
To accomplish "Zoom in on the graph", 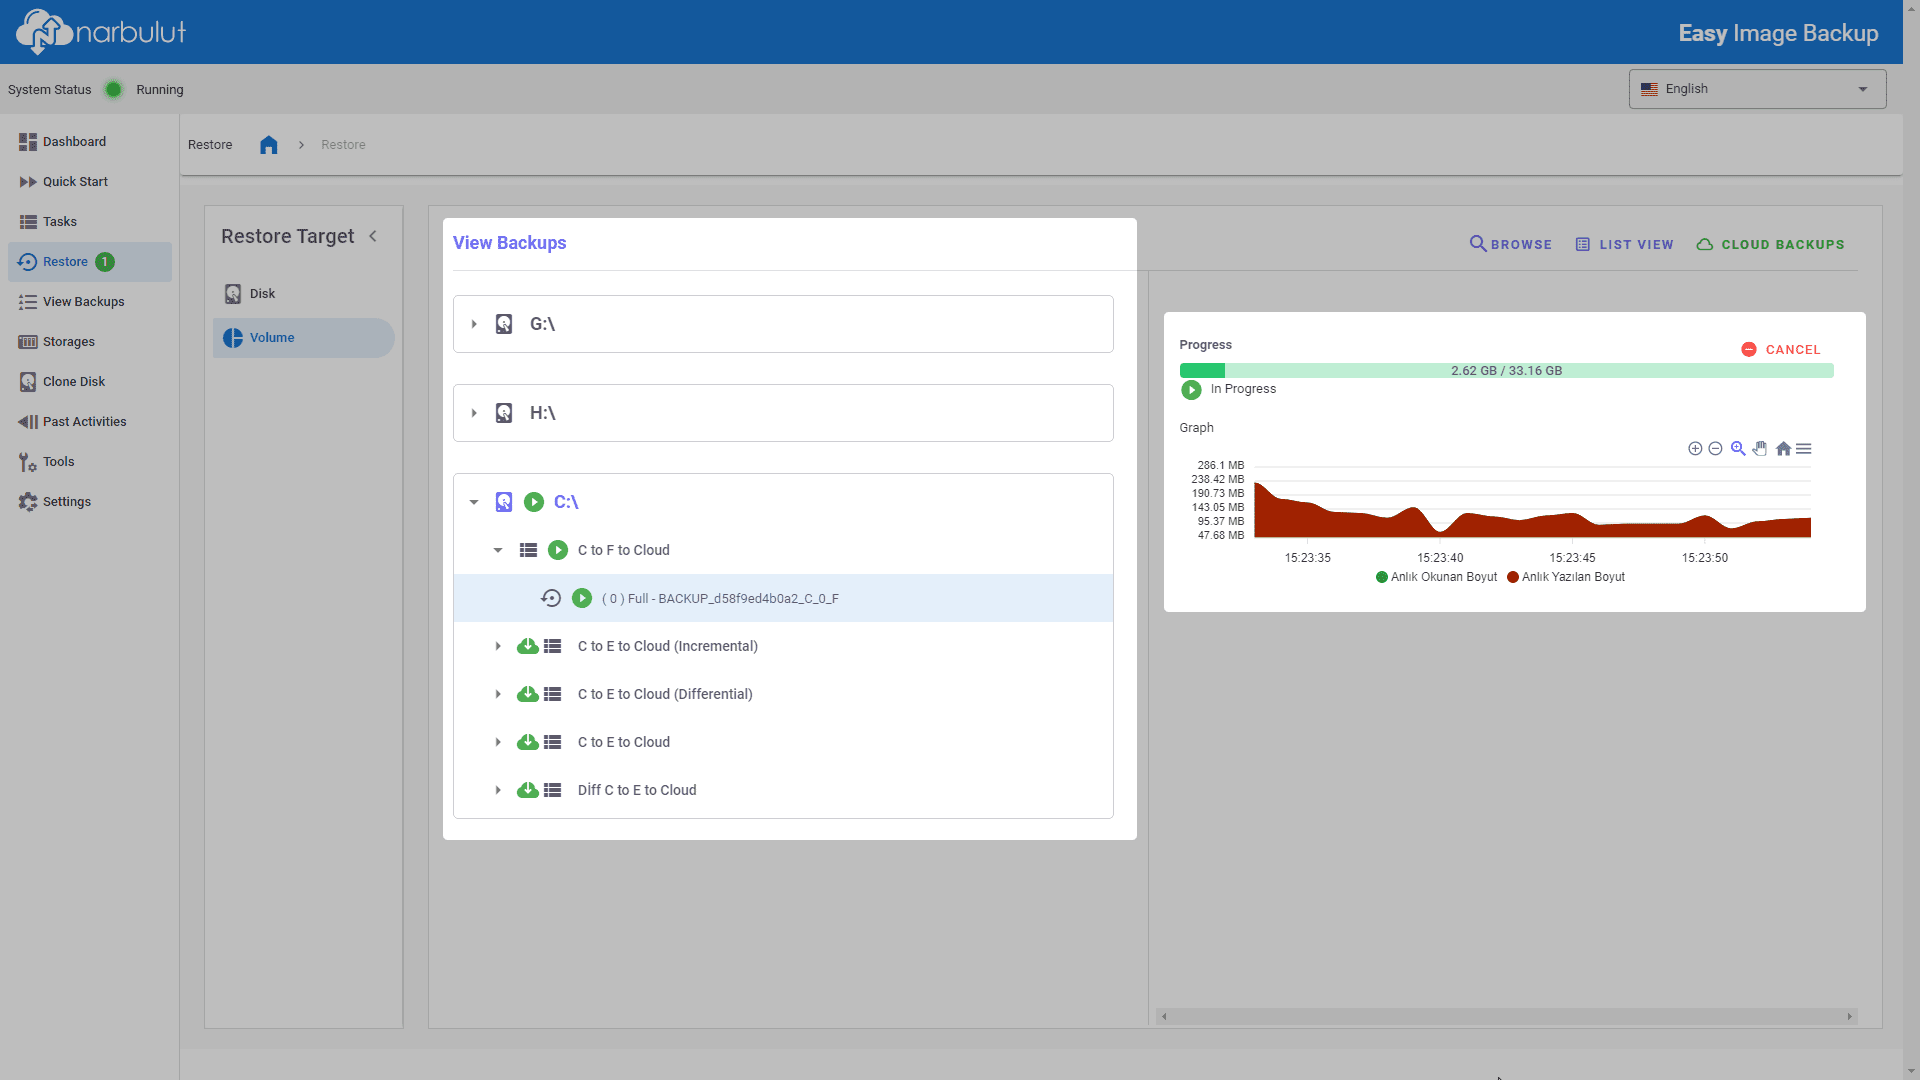I will (x=1695, y=449).
